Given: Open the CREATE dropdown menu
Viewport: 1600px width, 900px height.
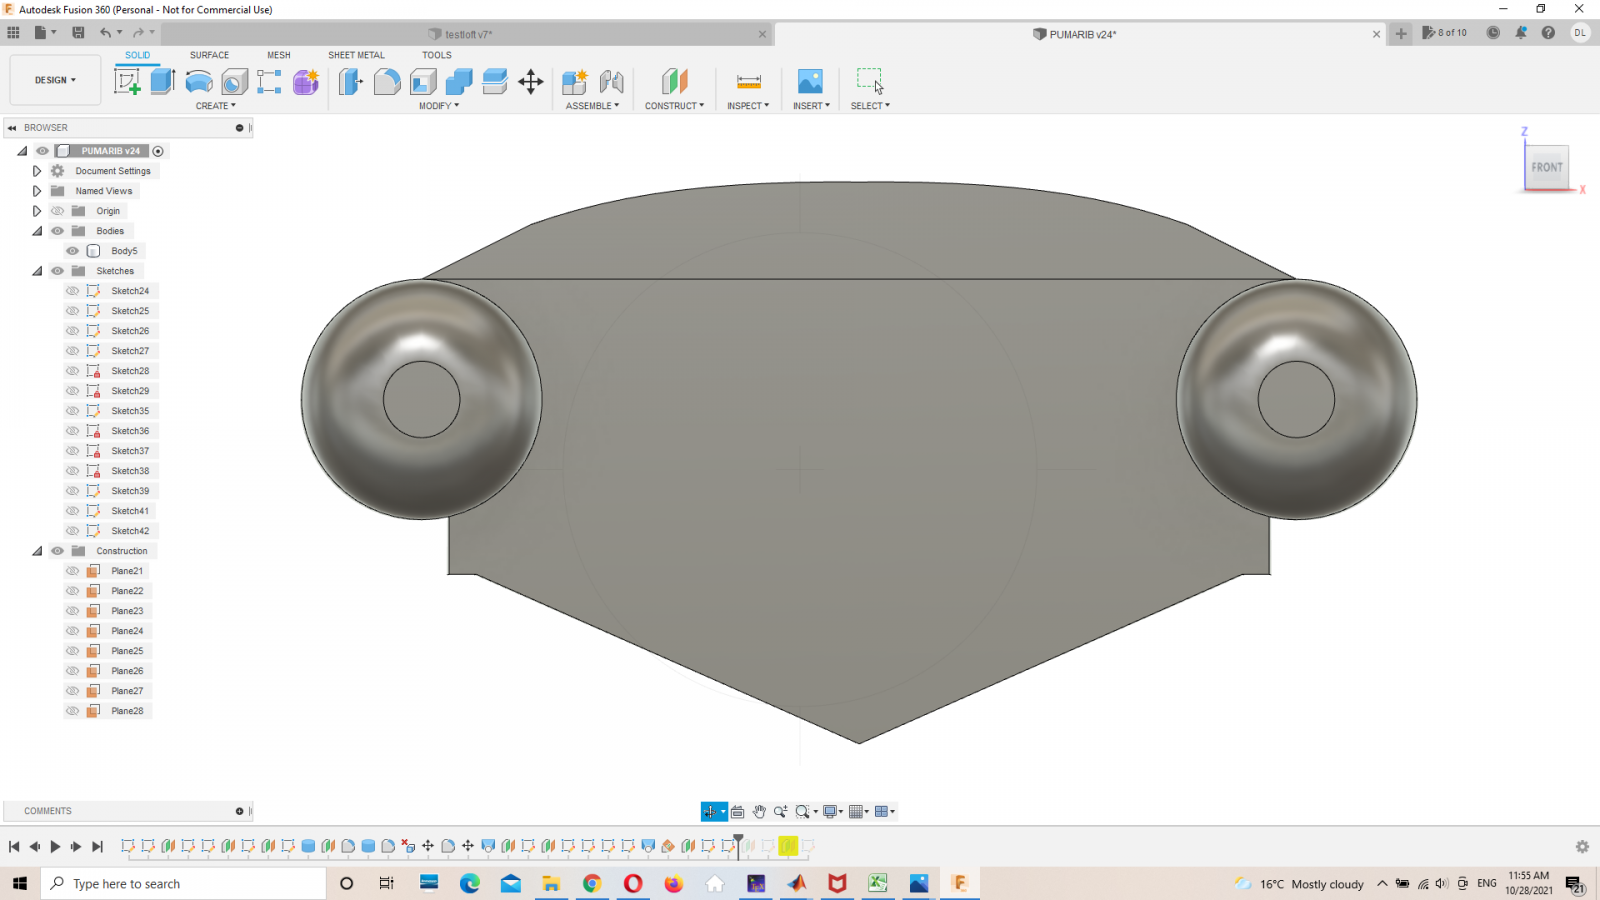Looking at the screenshot, I should pyautogui.click(x=216, y=106).
